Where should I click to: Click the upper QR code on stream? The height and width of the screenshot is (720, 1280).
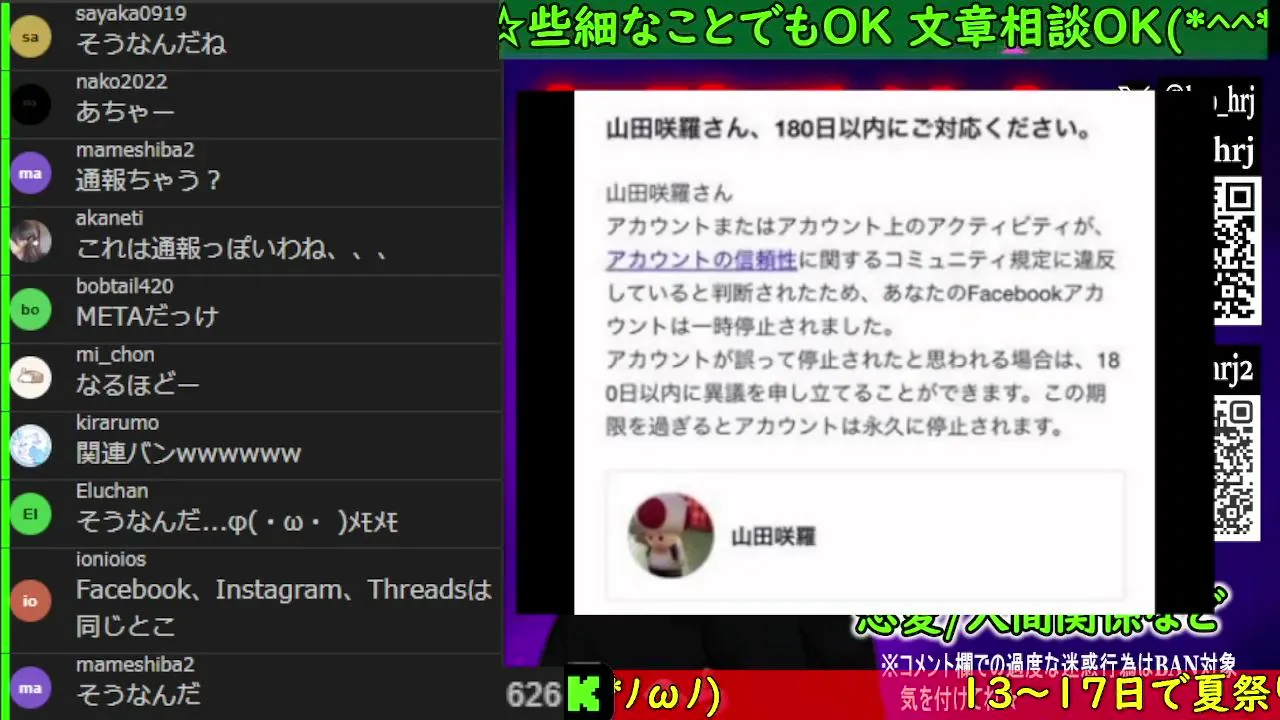coord(1236,251)
